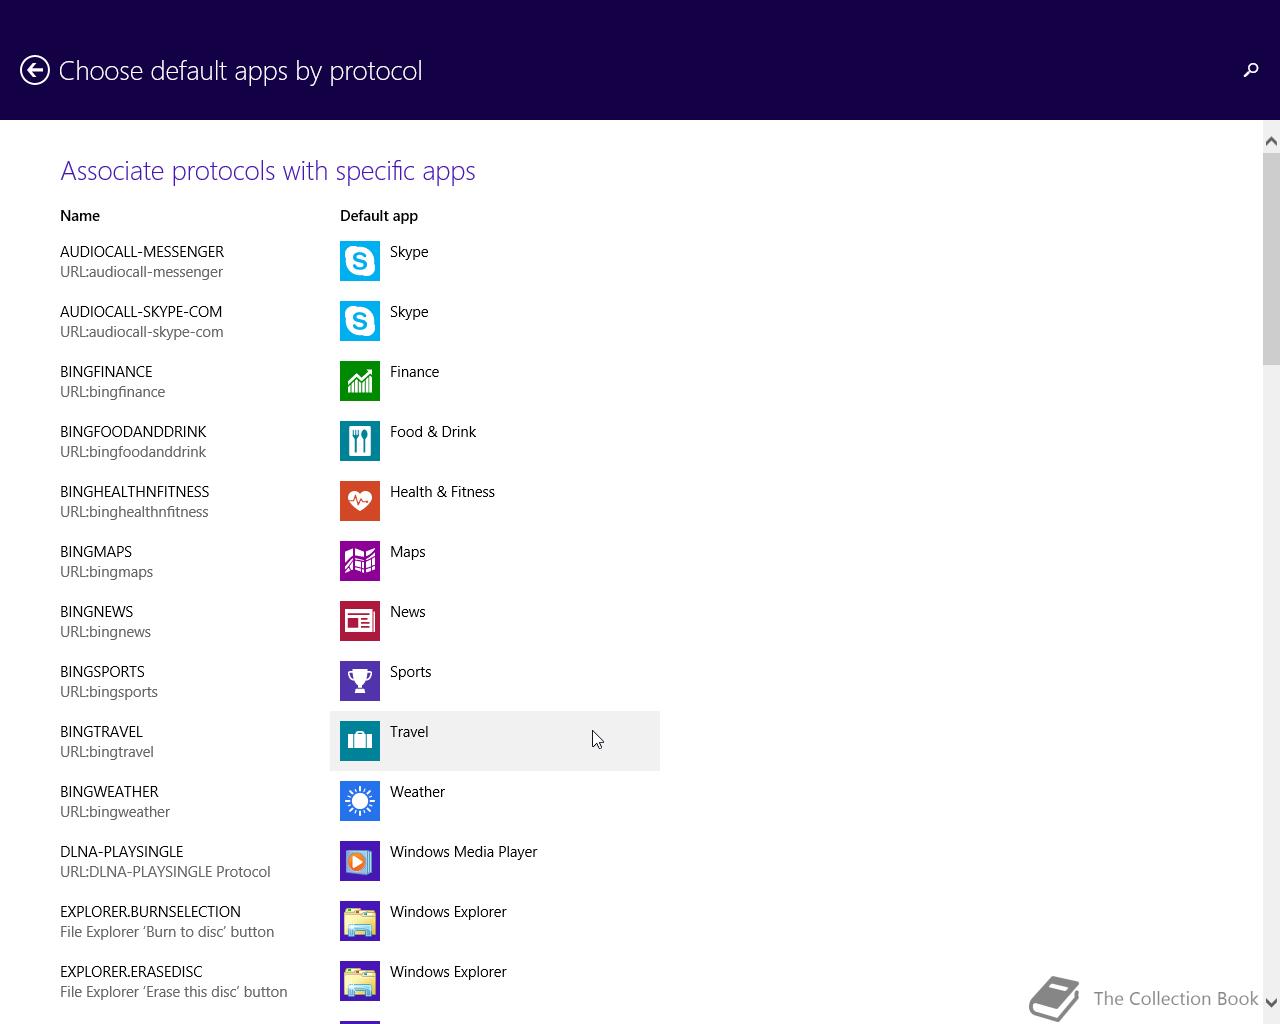
Task: Click the Weather sun icon
Action: coord(360,801)
